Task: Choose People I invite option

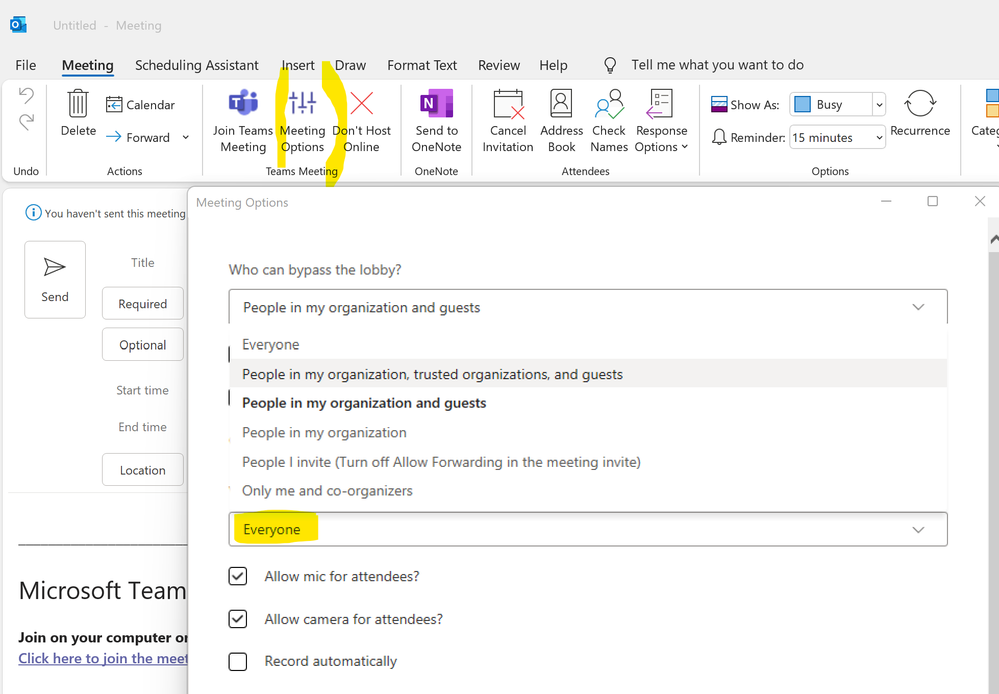Action: pyautogui.click(x=588, y=462)
